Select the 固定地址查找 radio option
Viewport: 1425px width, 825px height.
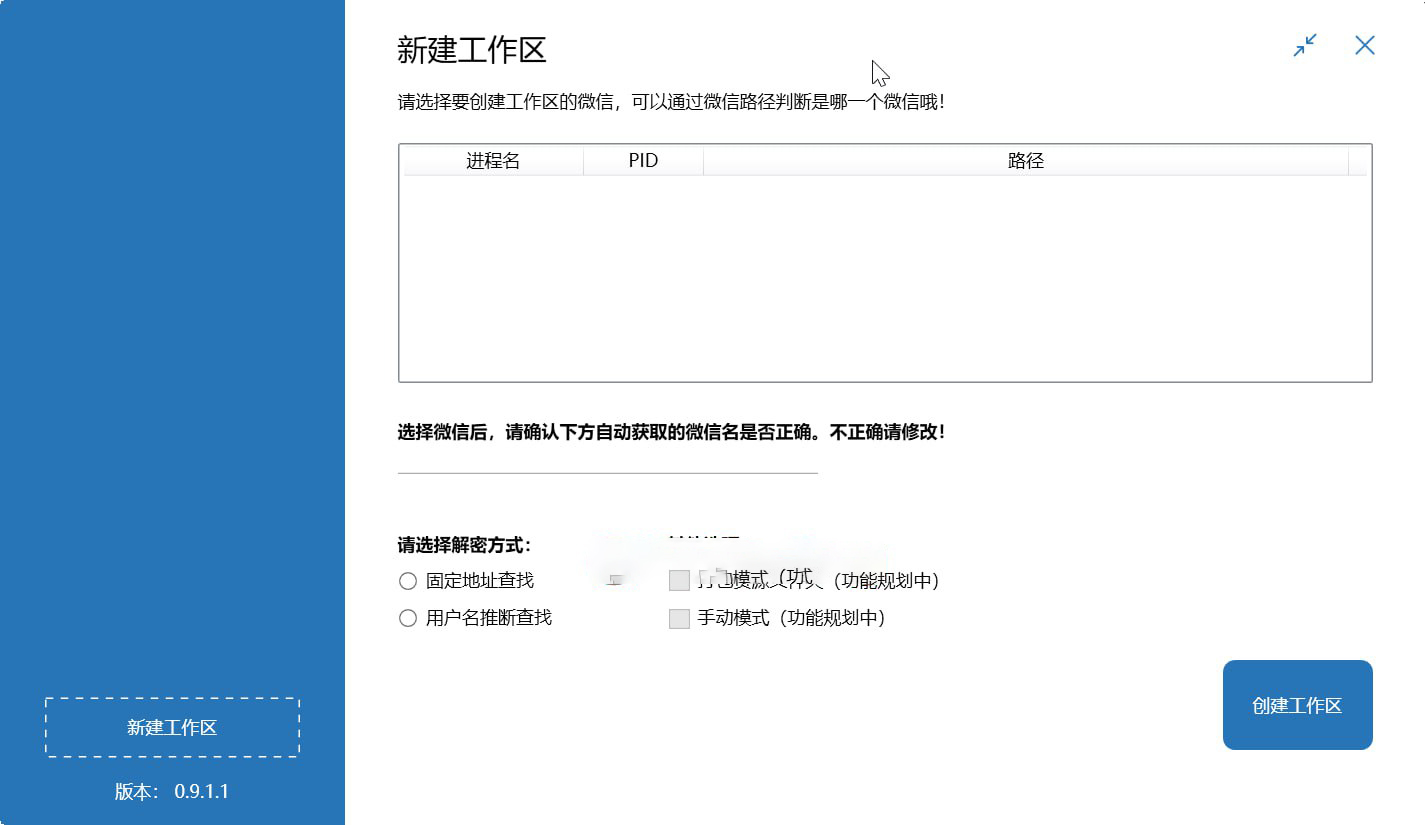(x=408, y=581)
